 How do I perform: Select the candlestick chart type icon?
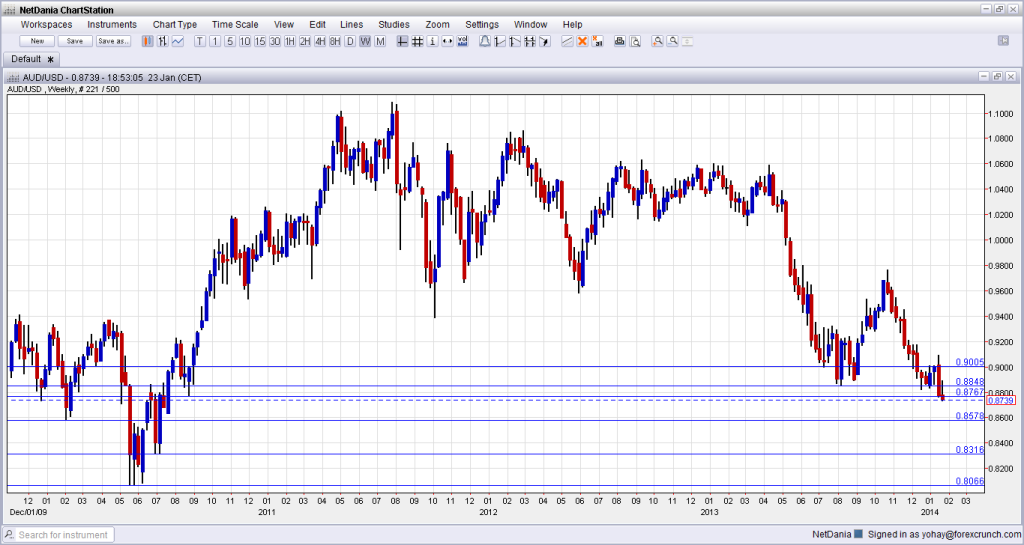pos(147,41)
